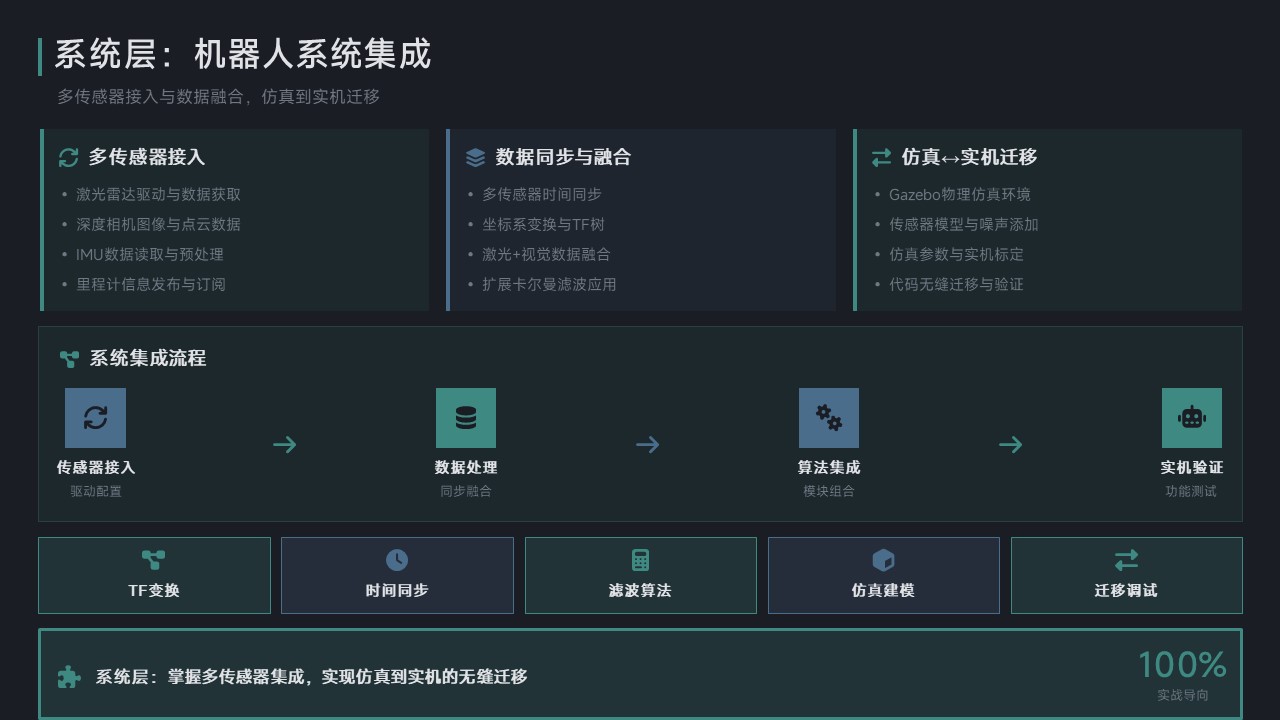Click the arrow between 算法集成 and 实机验证

[x=1010, y=444]
